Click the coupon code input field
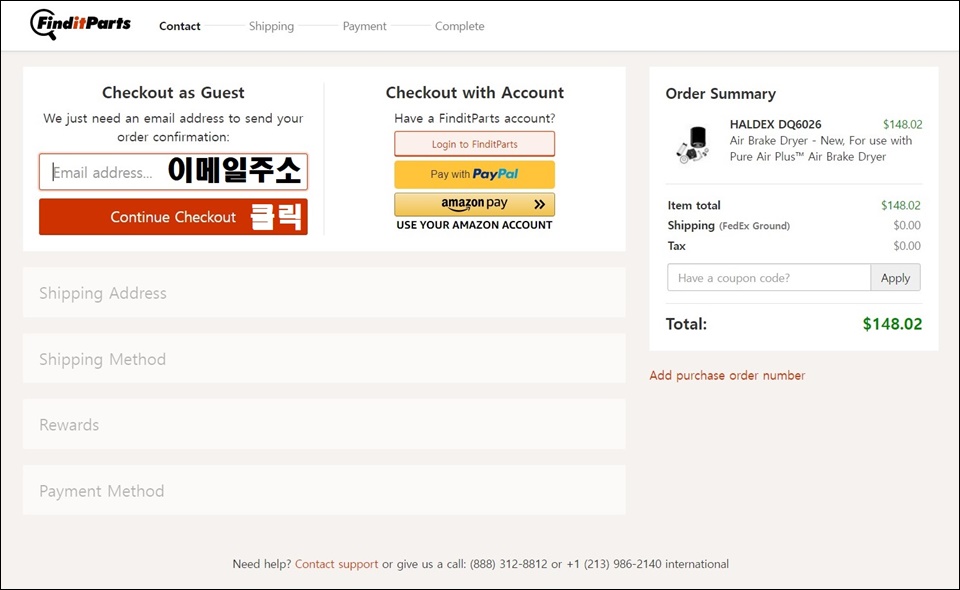 coord(769,277)
